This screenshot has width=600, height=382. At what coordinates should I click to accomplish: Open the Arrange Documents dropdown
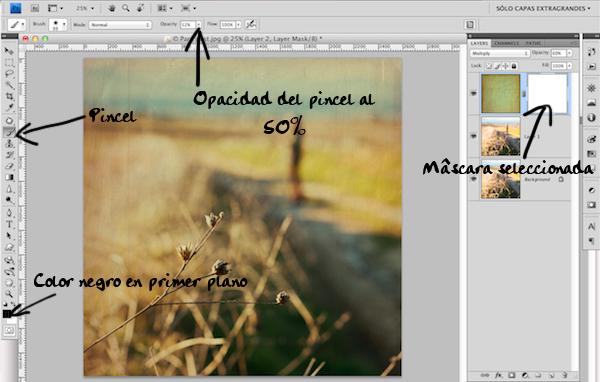click(165, 8)
